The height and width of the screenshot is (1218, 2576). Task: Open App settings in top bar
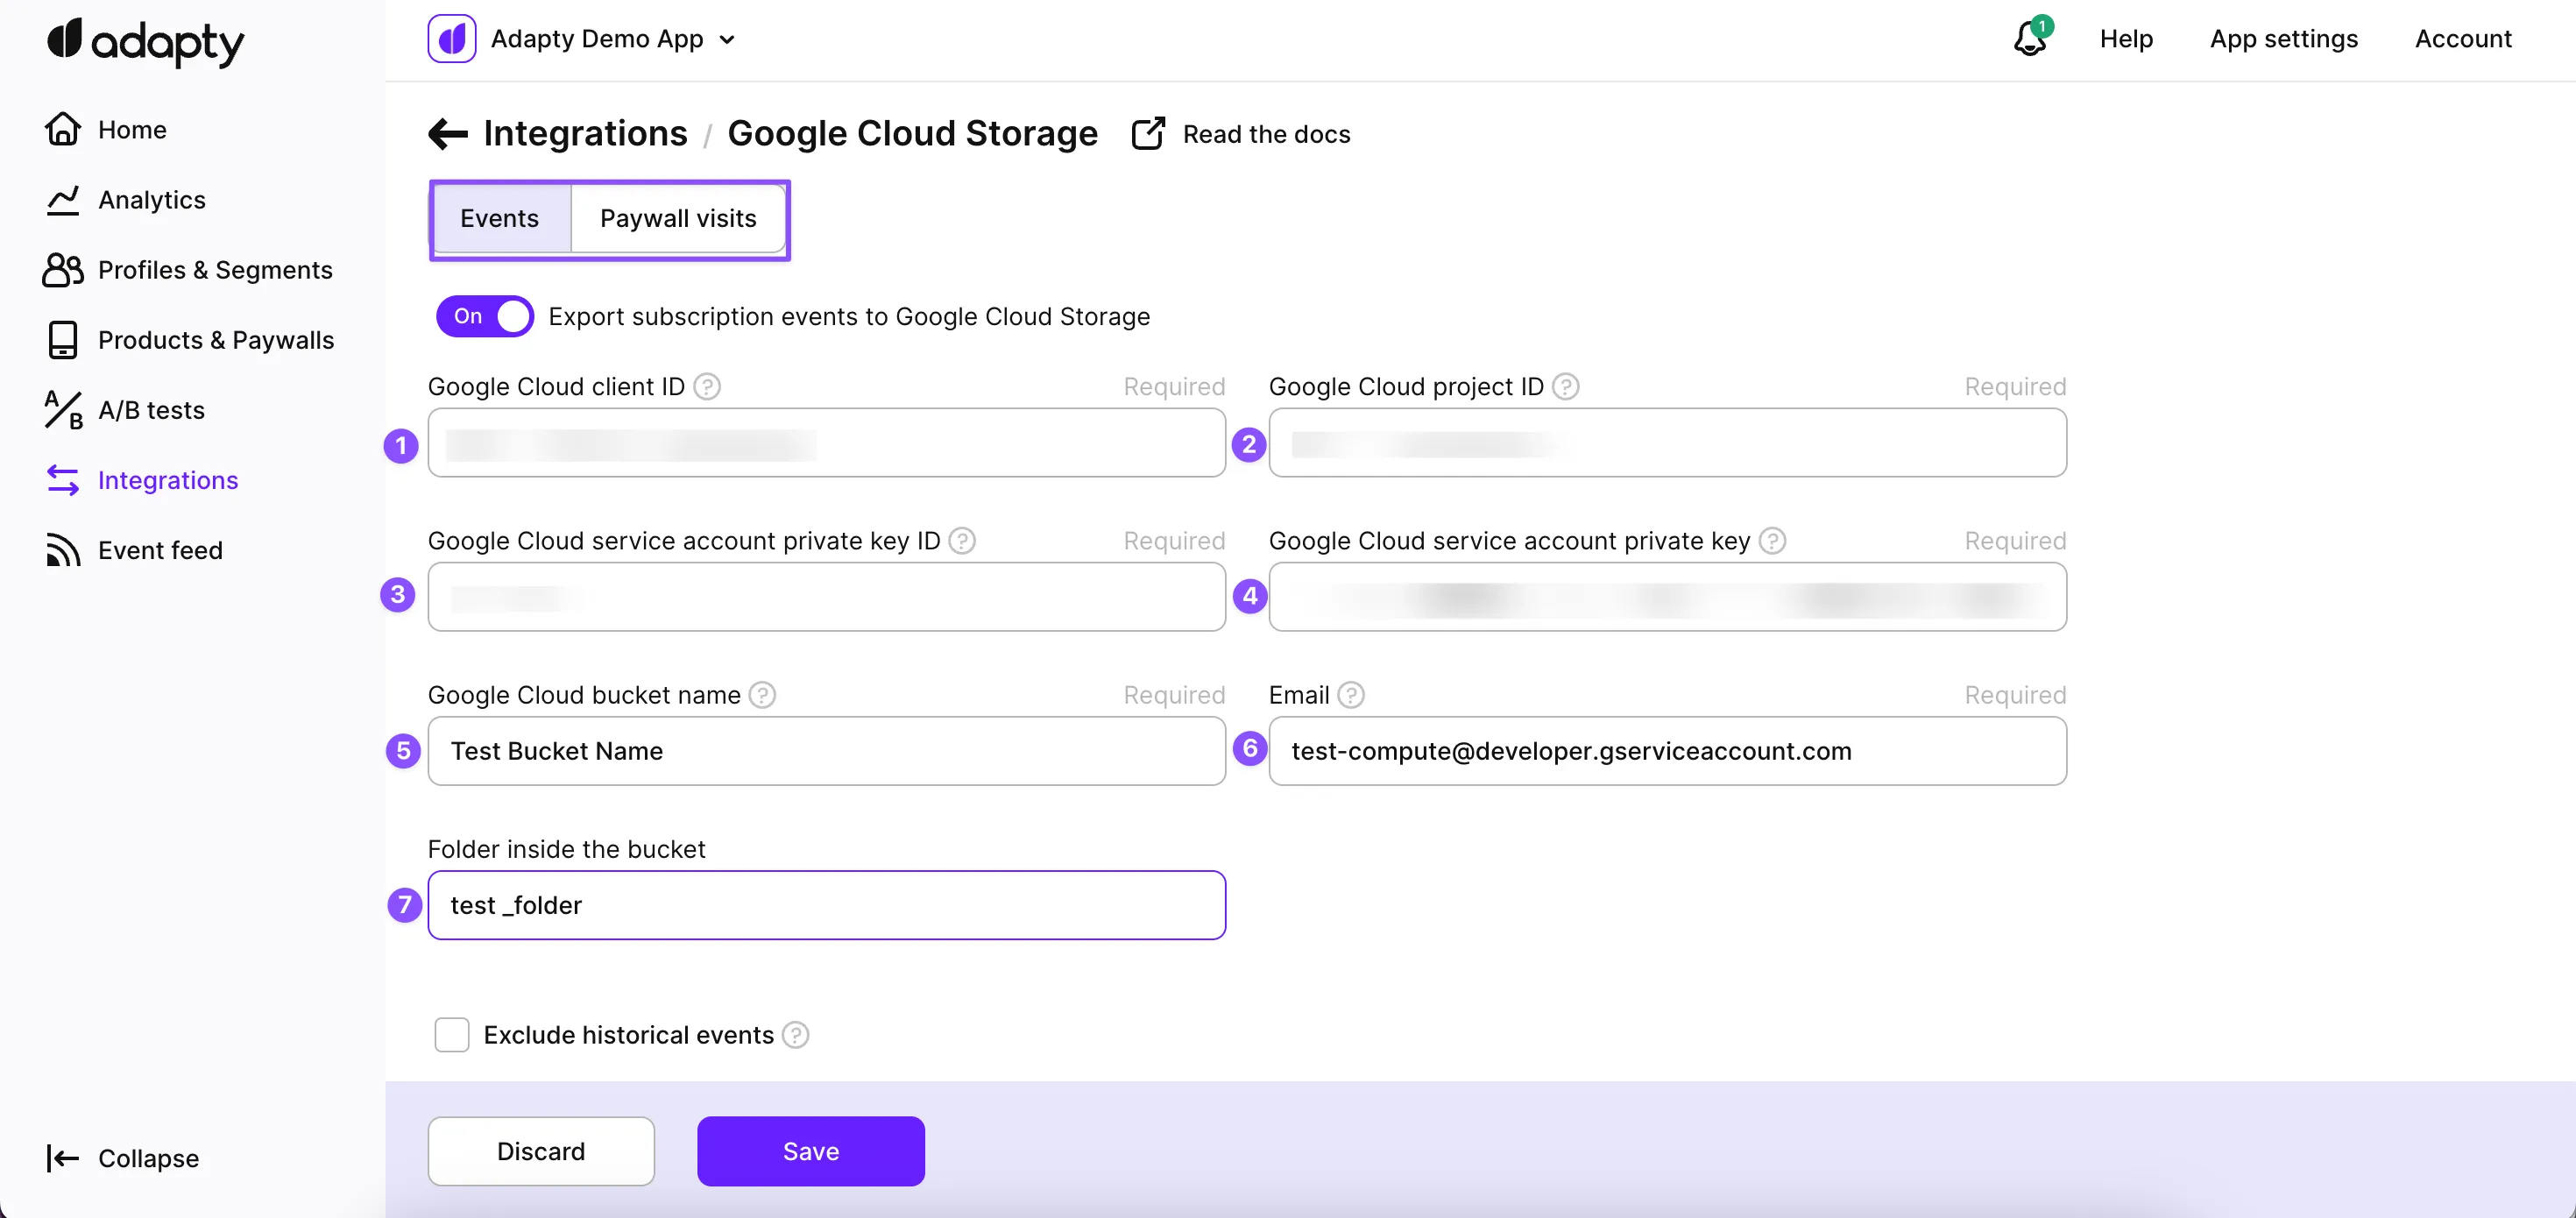click(x=2283, y=39)
